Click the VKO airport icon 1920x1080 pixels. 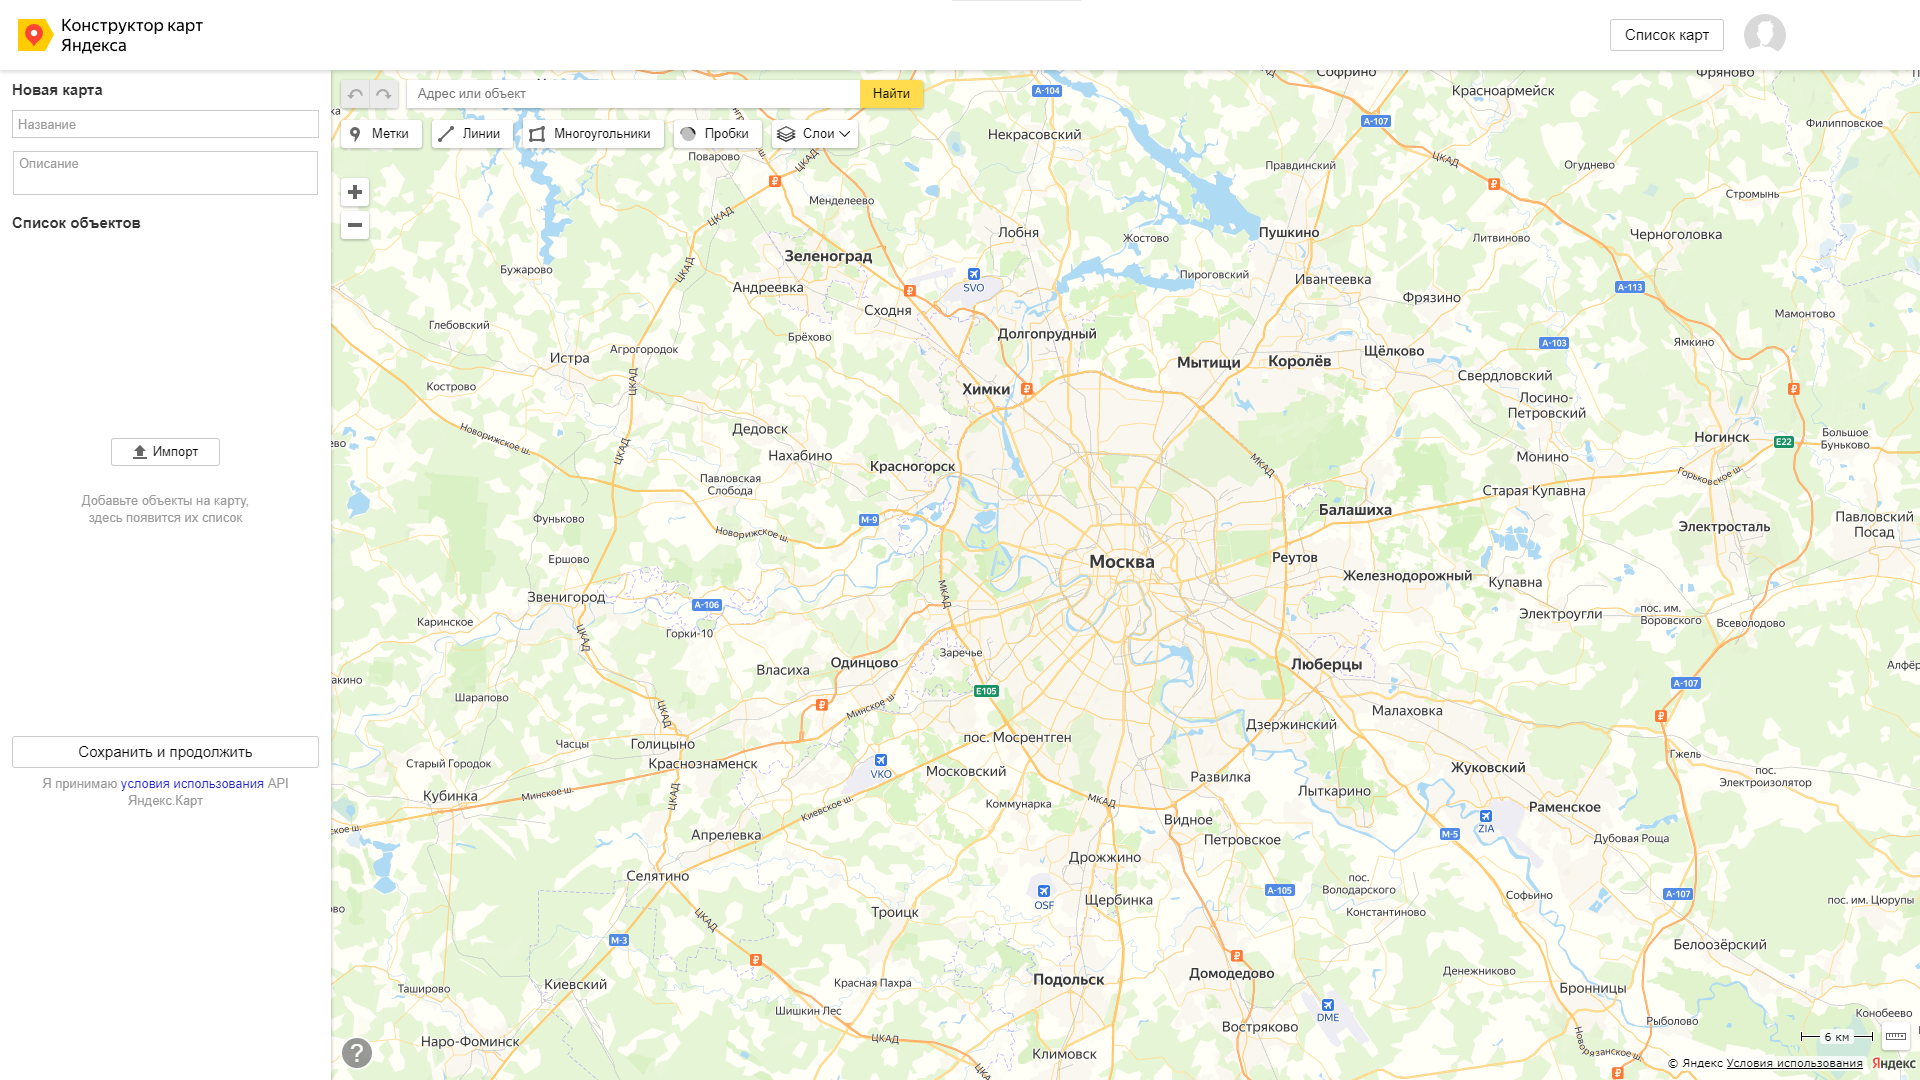[881, 760]
